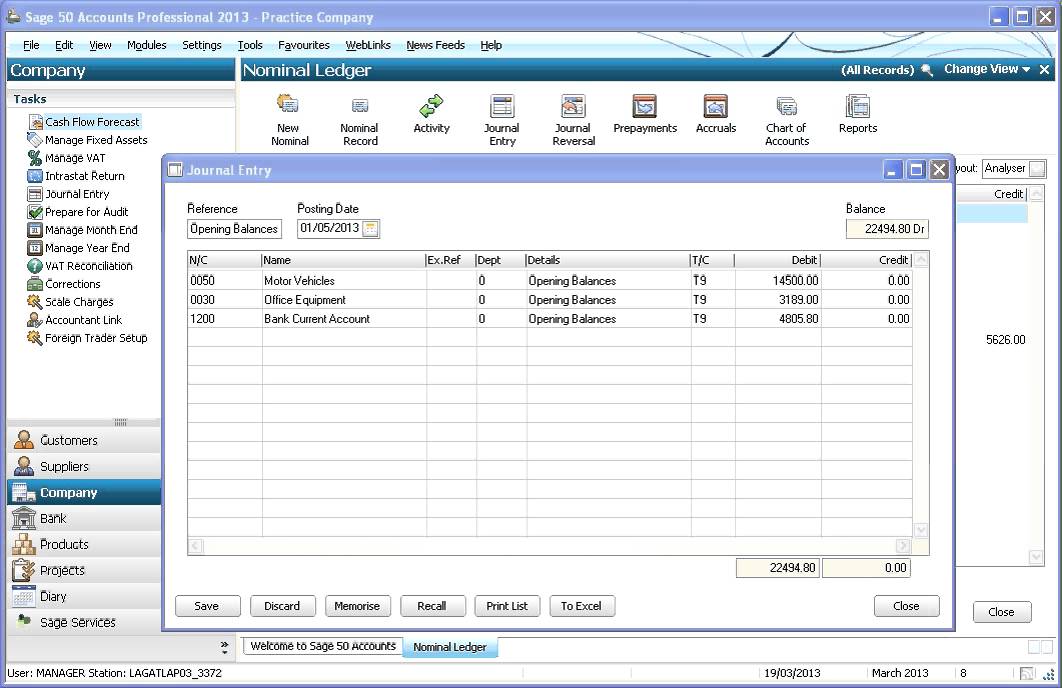Open the Posting Date calendar picker
This screenshot has width=1062, height=688.
click(370, 229)
